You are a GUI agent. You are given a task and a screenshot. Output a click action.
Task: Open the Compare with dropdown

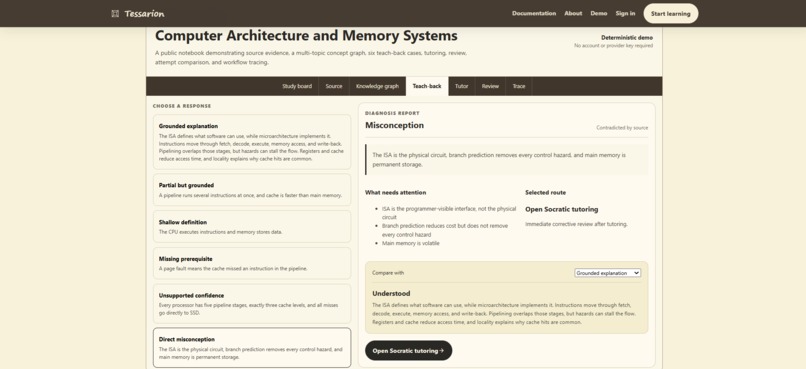608,273
